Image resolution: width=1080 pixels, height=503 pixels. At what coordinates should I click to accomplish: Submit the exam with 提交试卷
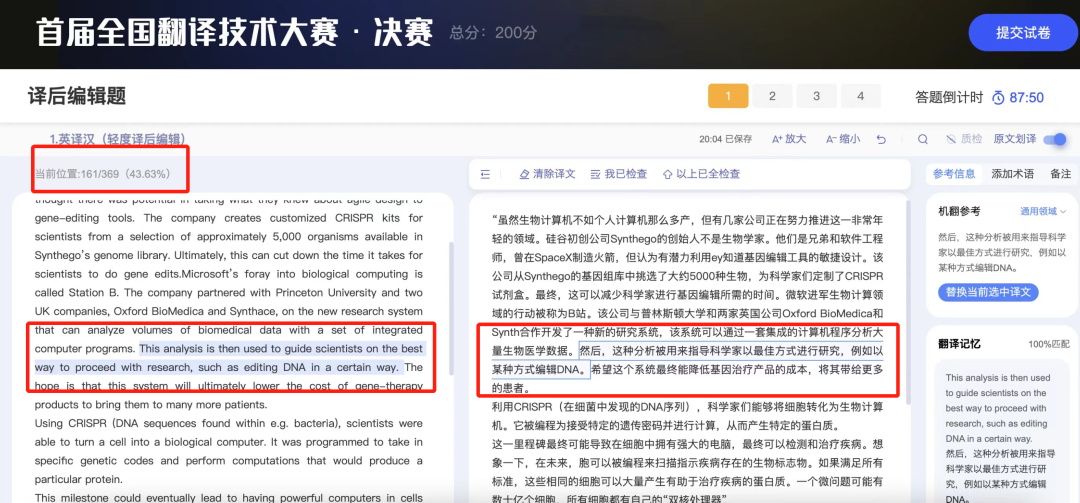click(1022, 33)
